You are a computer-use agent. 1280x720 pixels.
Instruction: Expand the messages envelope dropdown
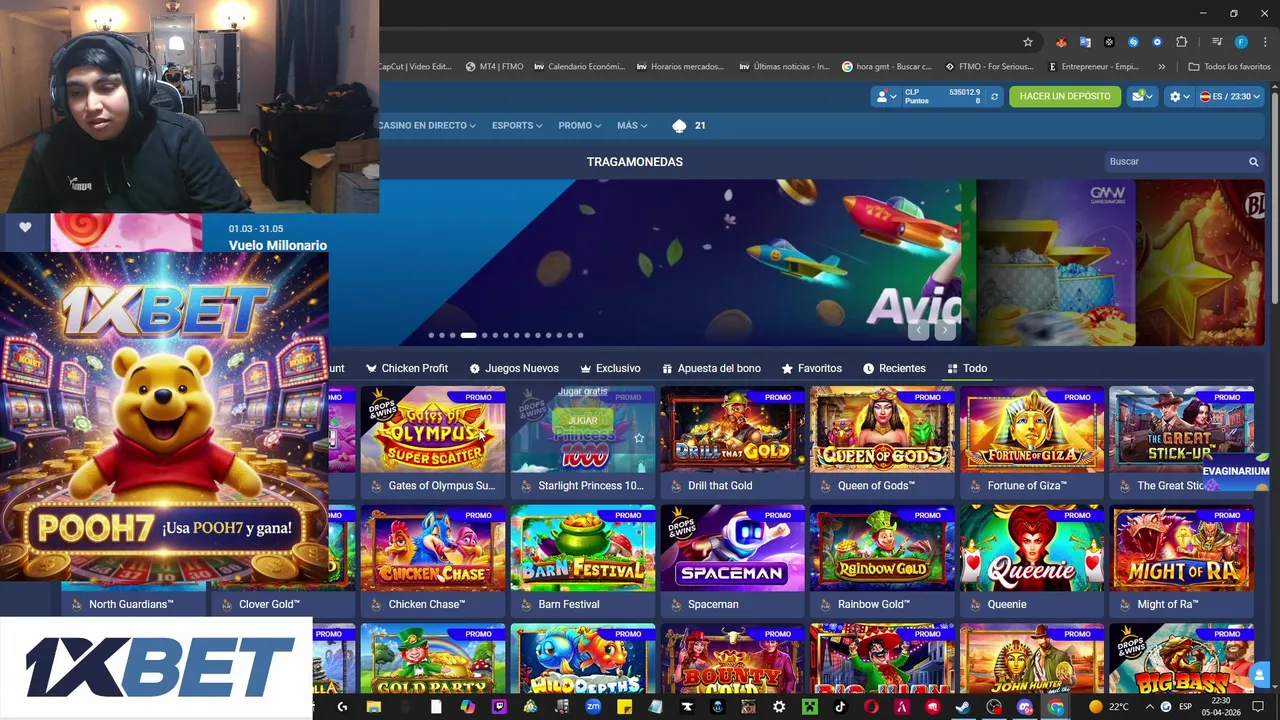1142,96
